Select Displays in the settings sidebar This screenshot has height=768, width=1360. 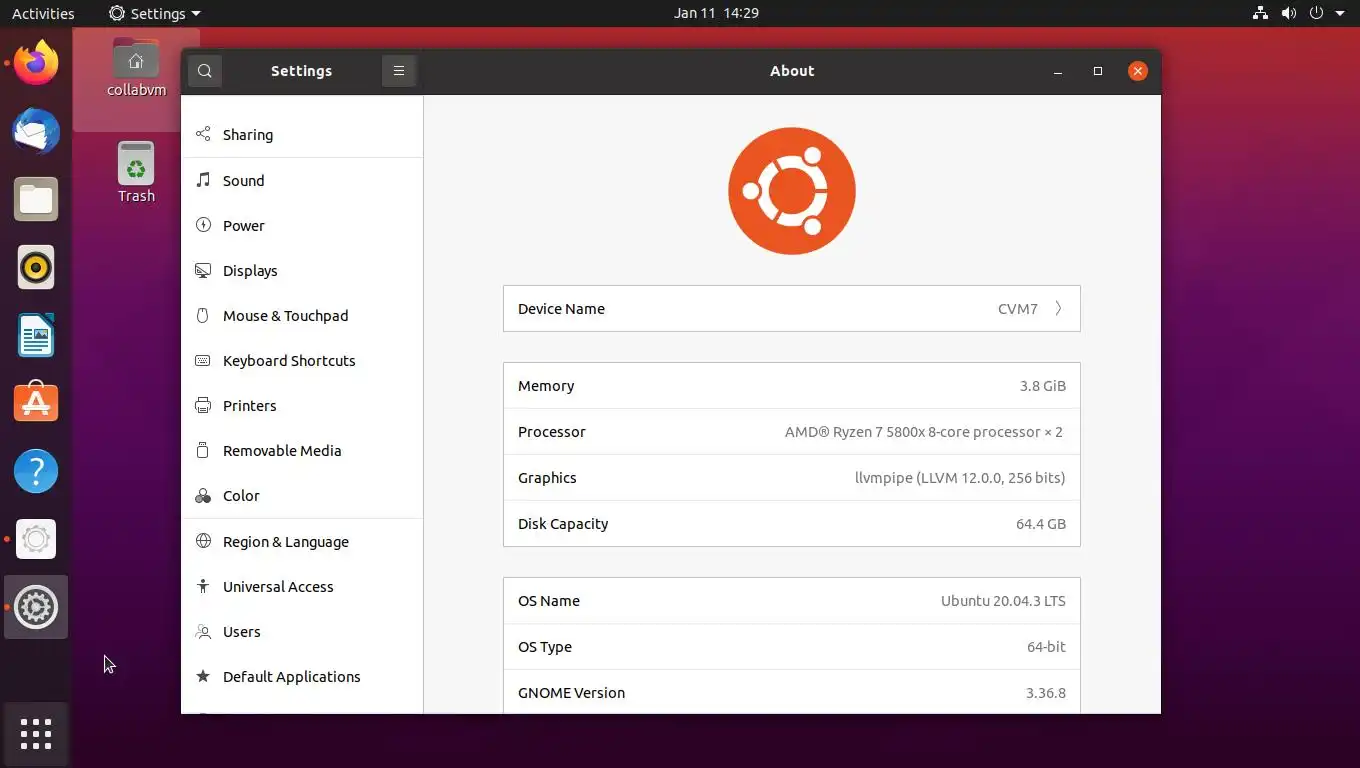coord(302,270)
